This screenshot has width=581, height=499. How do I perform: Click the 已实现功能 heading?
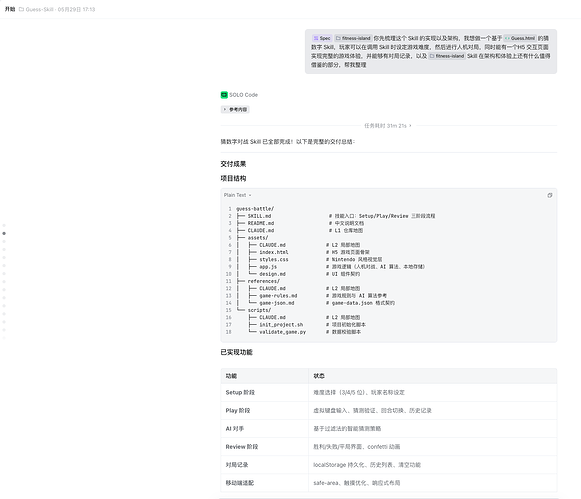click(x=236, y=352)
